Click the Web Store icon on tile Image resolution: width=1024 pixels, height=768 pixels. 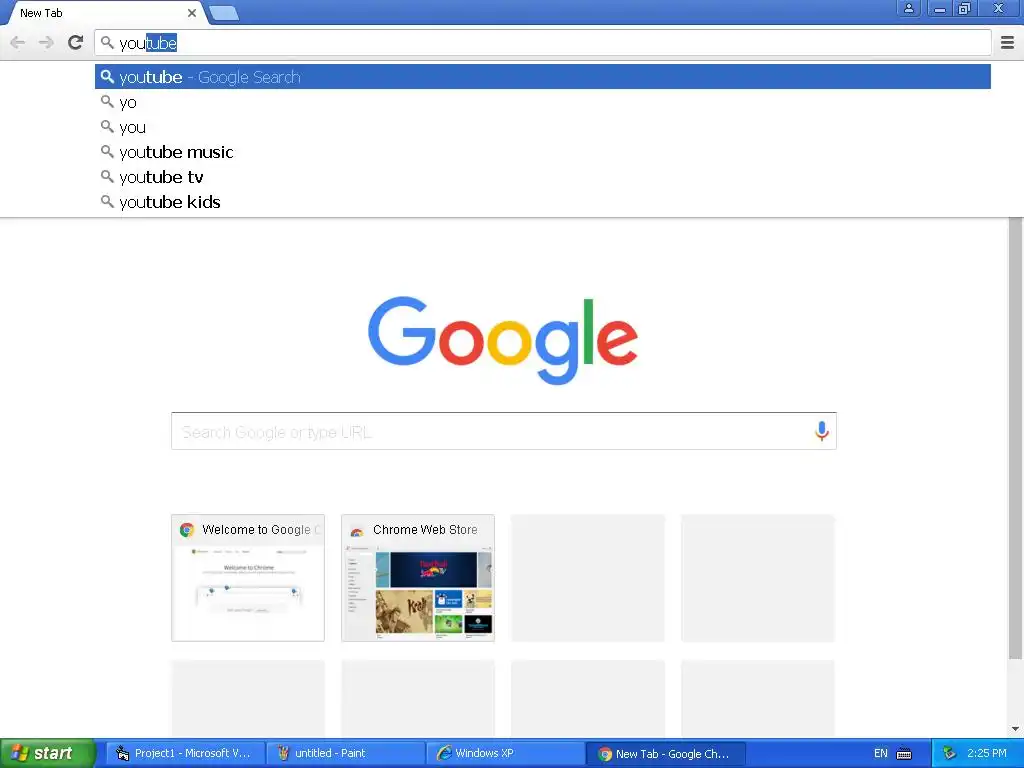pyautogui.click(x=357, y=530)
